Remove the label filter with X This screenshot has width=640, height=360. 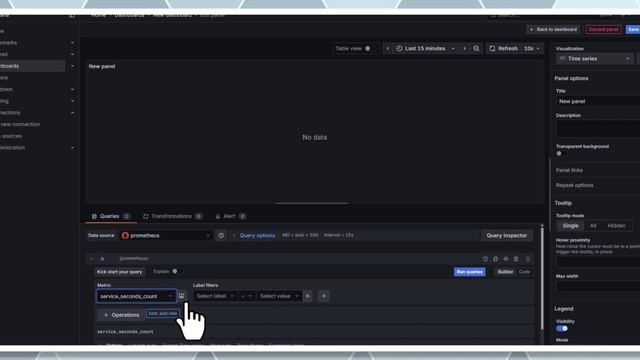tap(308, 296)
